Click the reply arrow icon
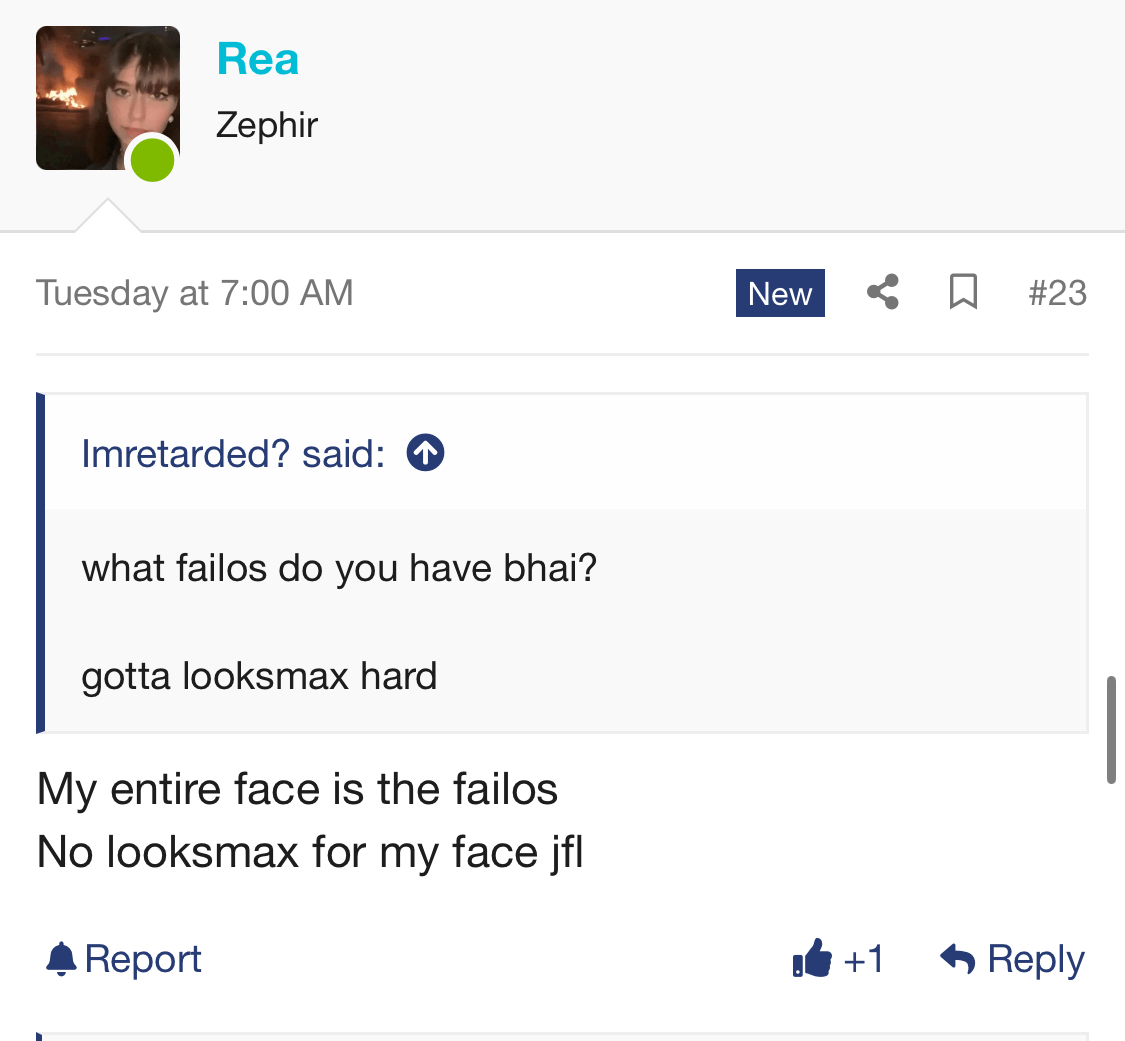This screenshot has height=1041, width=1125. (958, 958)
